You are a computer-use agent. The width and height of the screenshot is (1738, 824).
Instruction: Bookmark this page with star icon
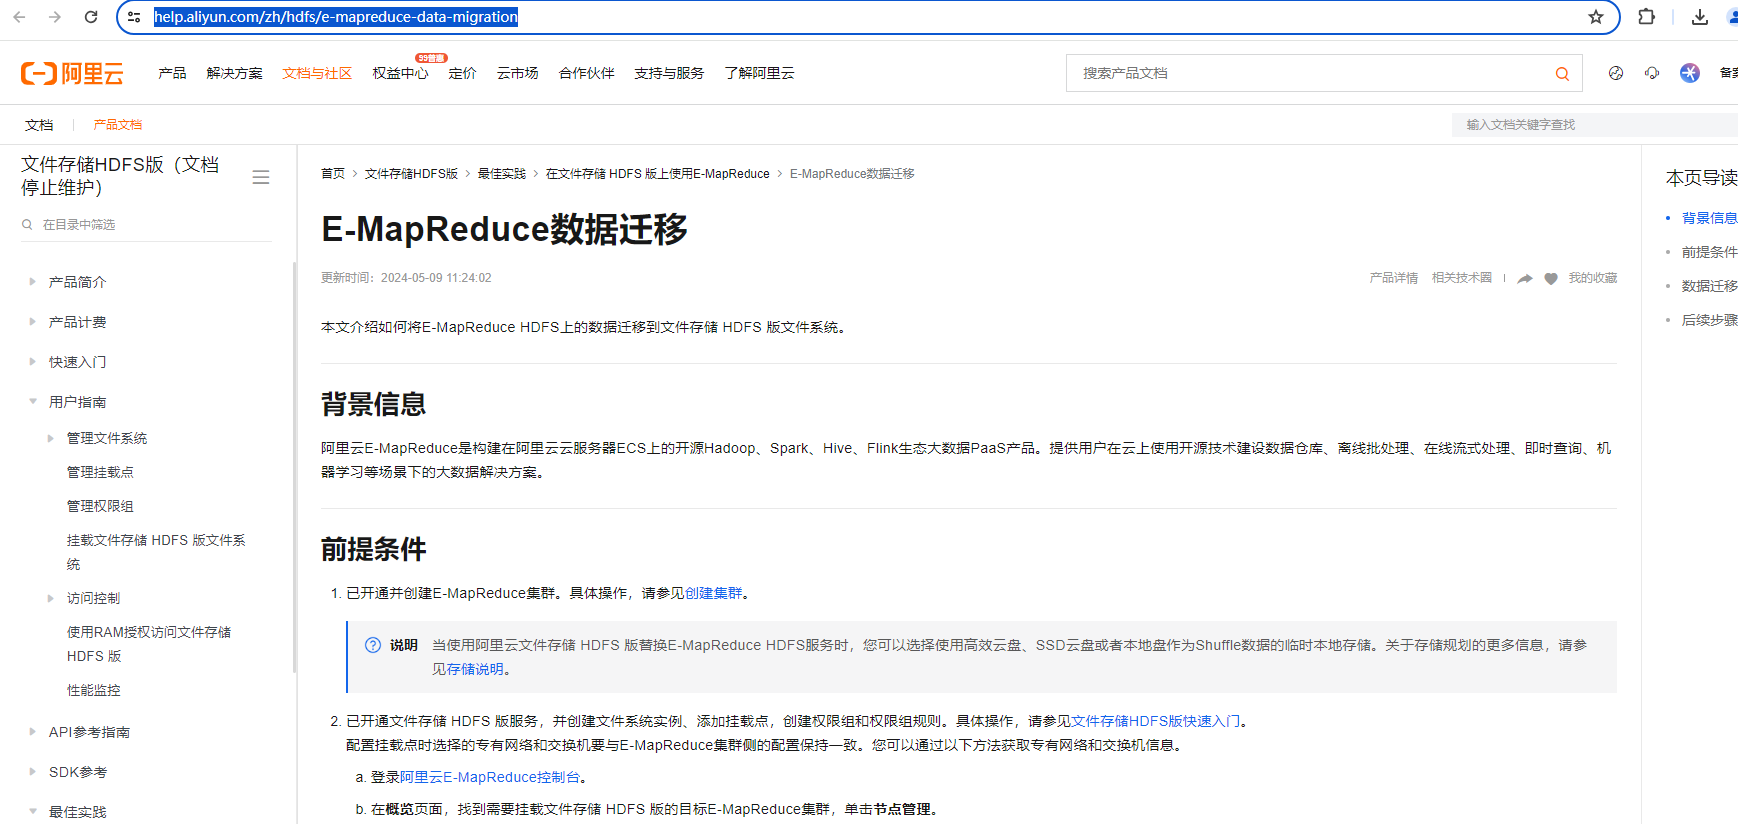1596,17
